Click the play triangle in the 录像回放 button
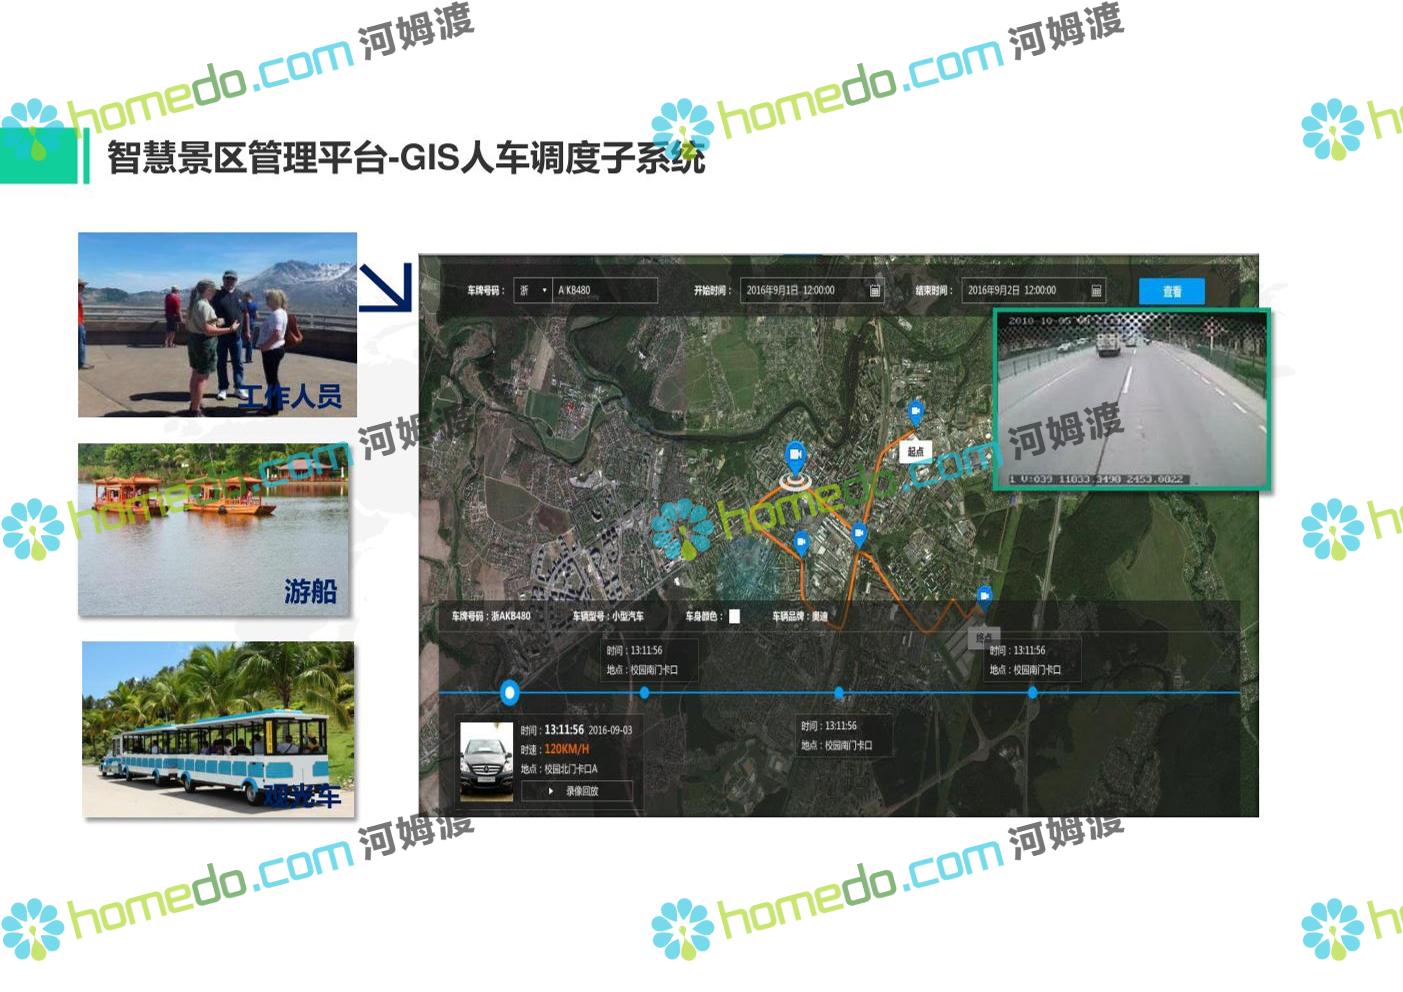 [551, 791]
